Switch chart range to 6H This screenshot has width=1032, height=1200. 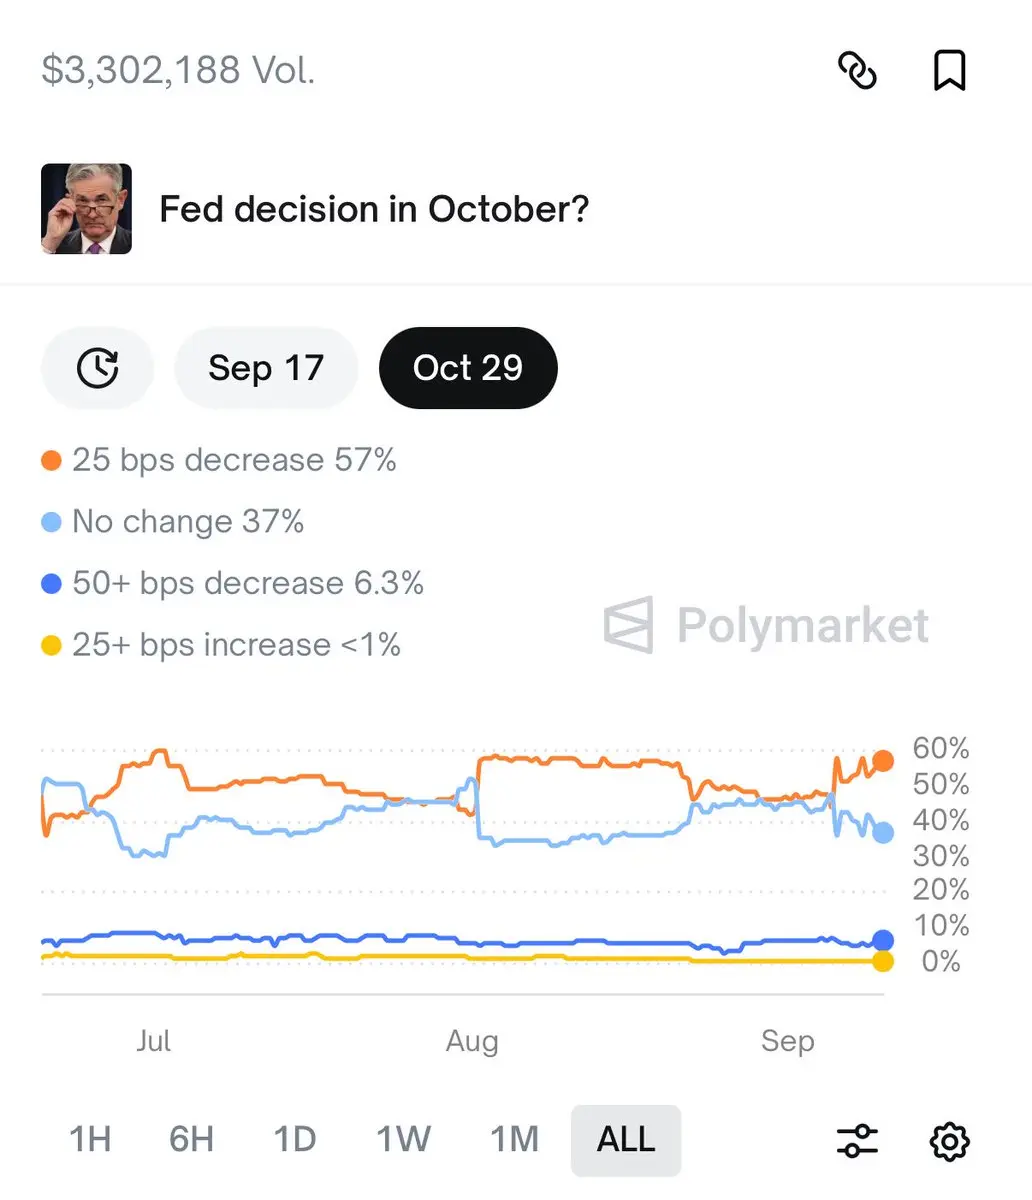click(191, 1139)
